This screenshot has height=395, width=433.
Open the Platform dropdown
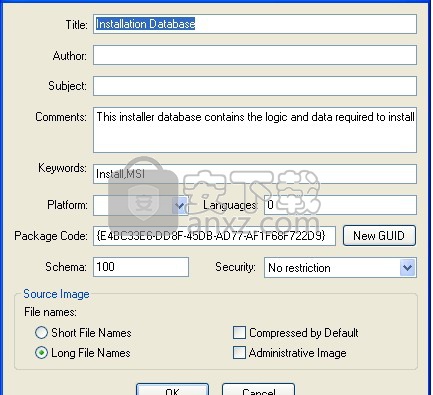pyautogui.click(x=180, y=205)
